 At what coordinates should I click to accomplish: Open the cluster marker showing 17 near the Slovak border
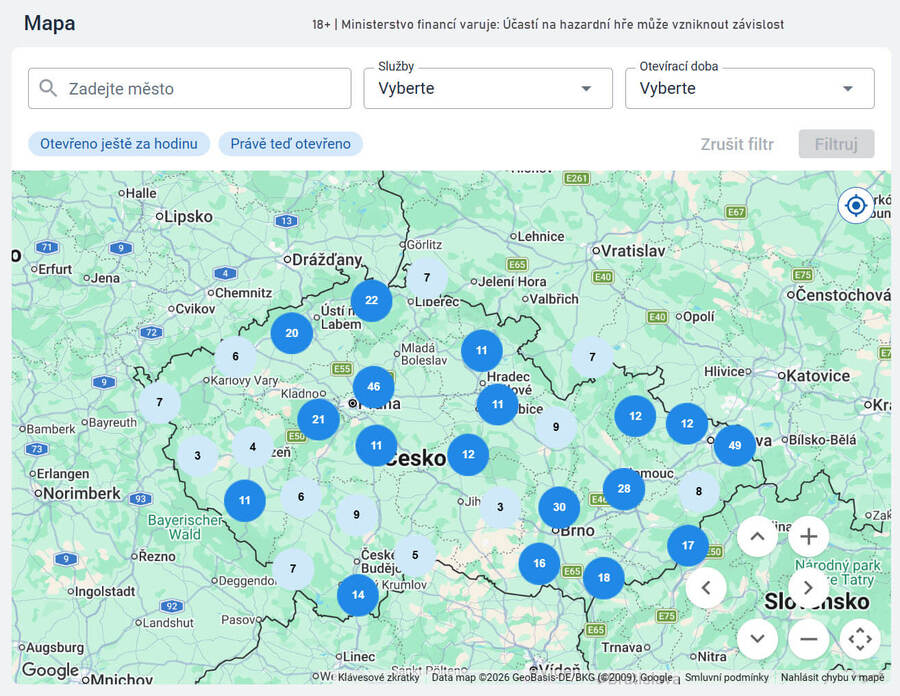pos(688,545)
